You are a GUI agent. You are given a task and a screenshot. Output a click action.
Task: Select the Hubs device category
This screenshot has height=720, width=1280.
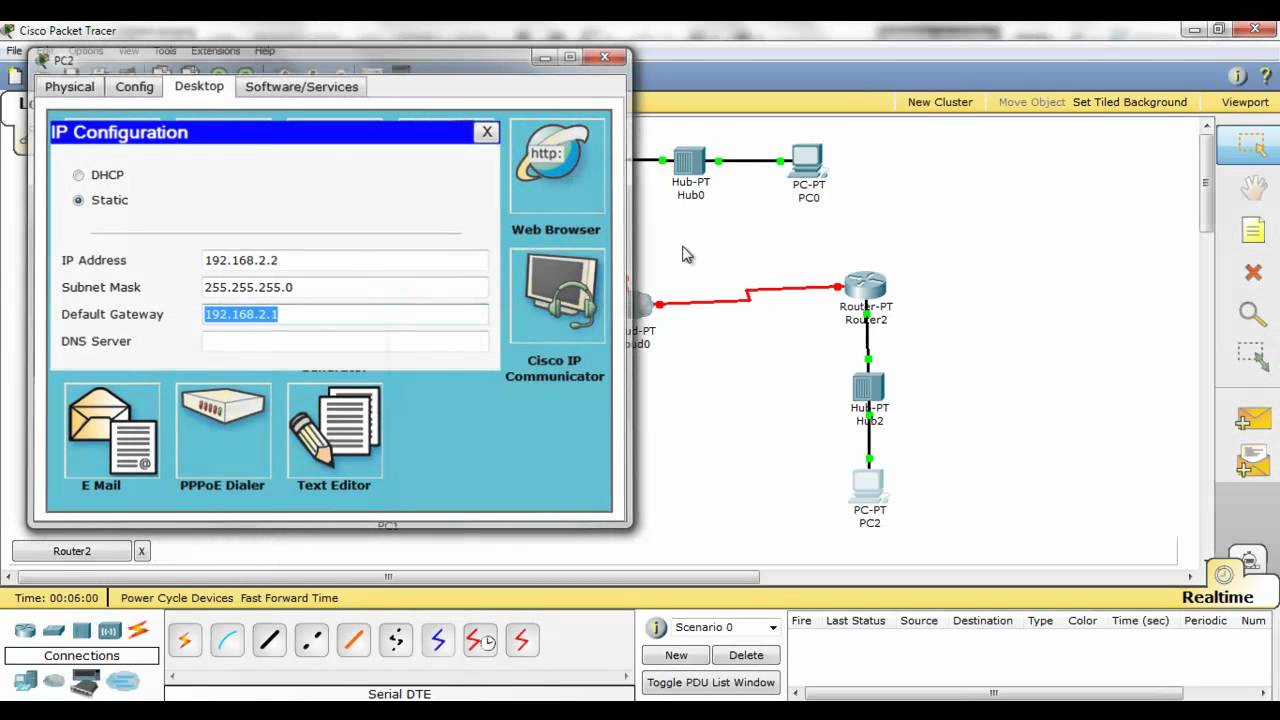click(82, 630)
